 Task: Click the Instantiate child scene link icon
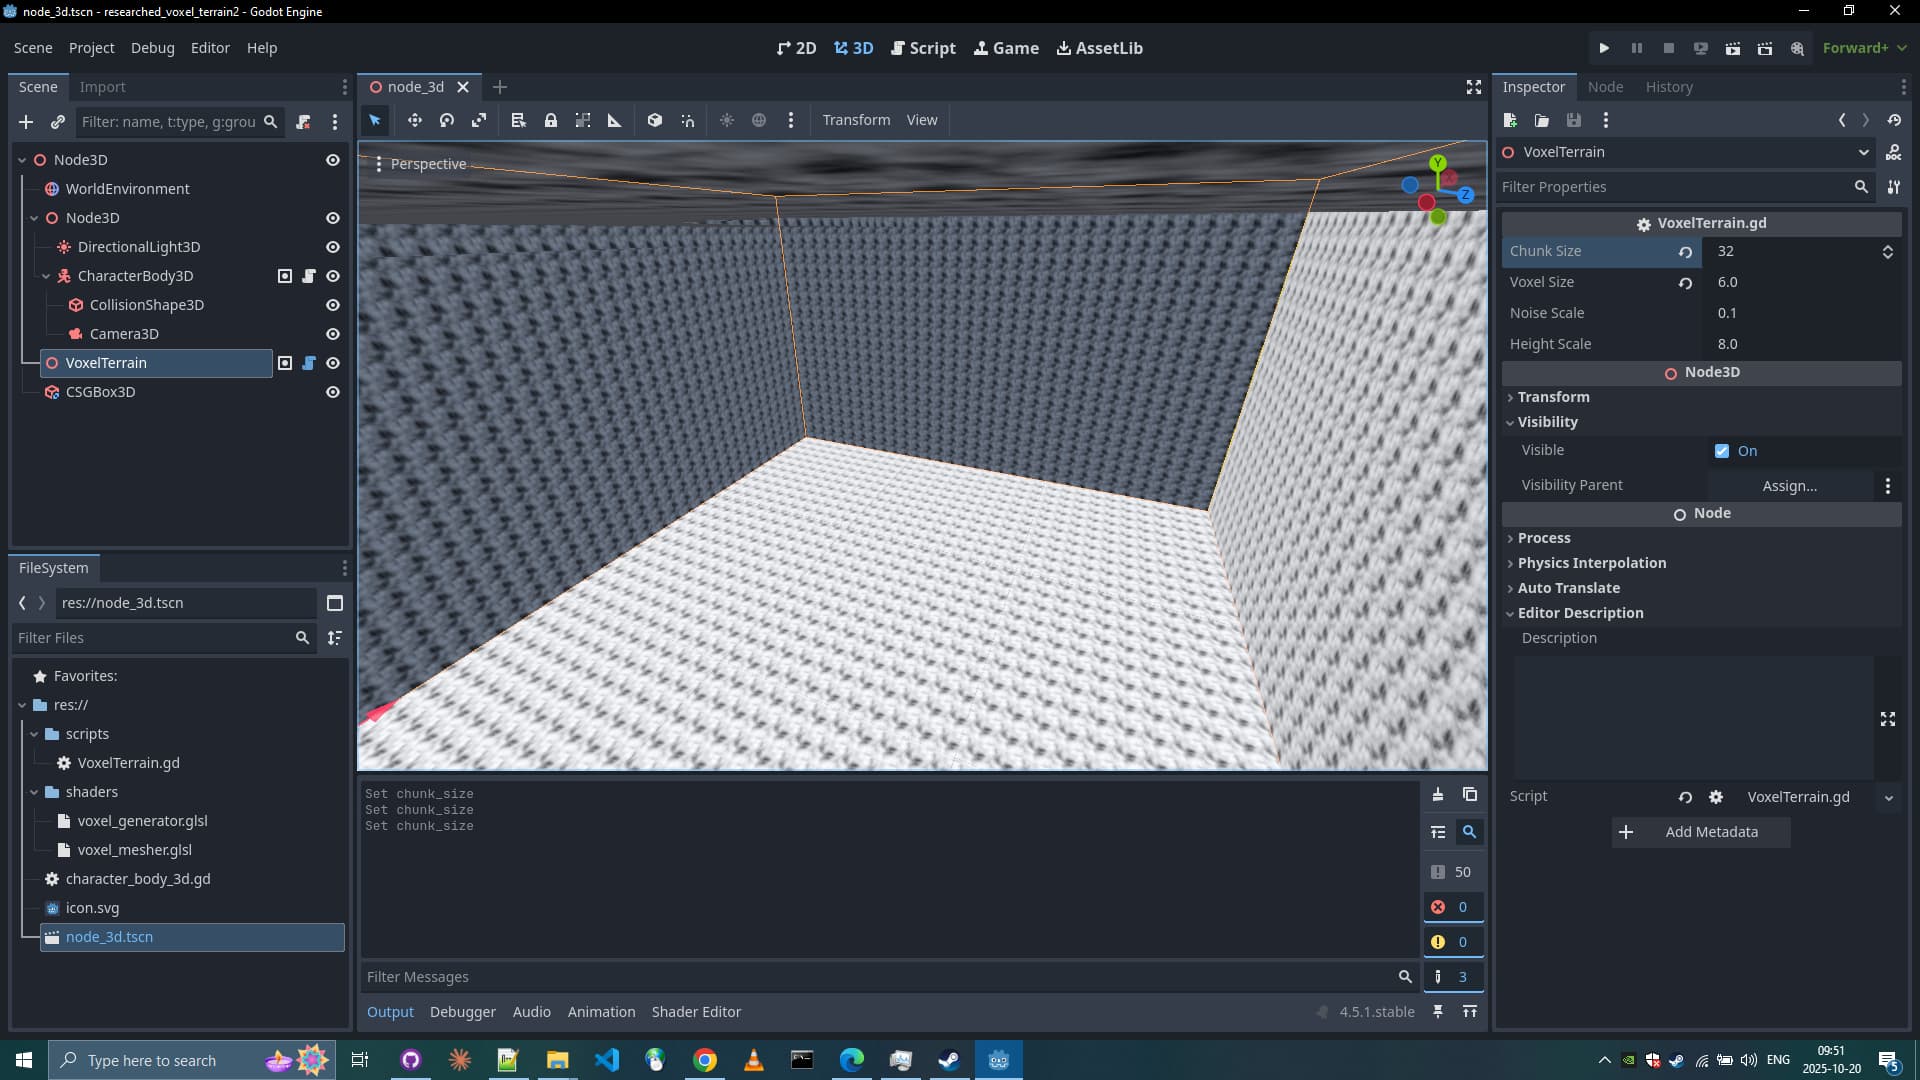point(58,122)
